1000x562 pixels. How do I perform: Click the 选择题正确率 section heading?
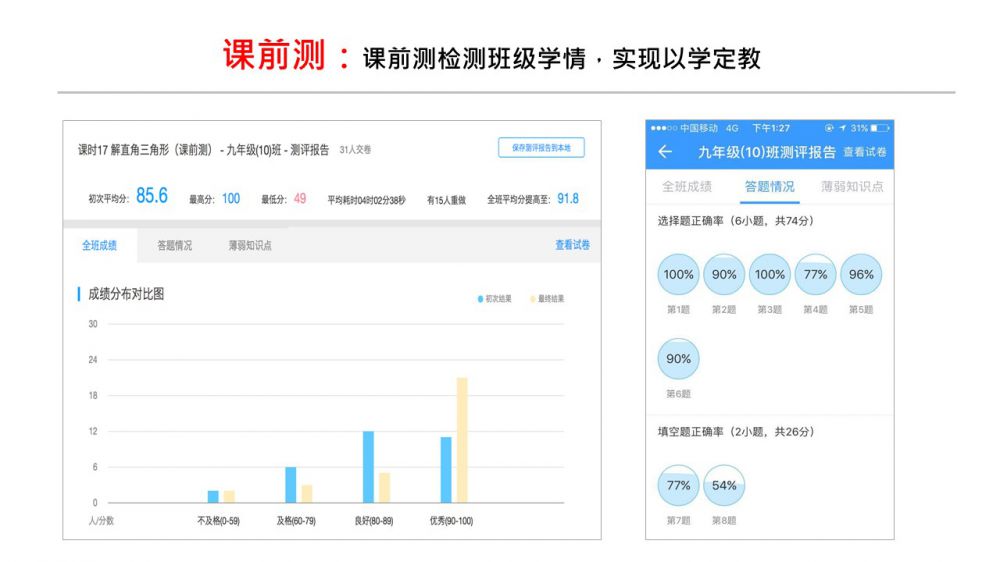click(735, 221)
